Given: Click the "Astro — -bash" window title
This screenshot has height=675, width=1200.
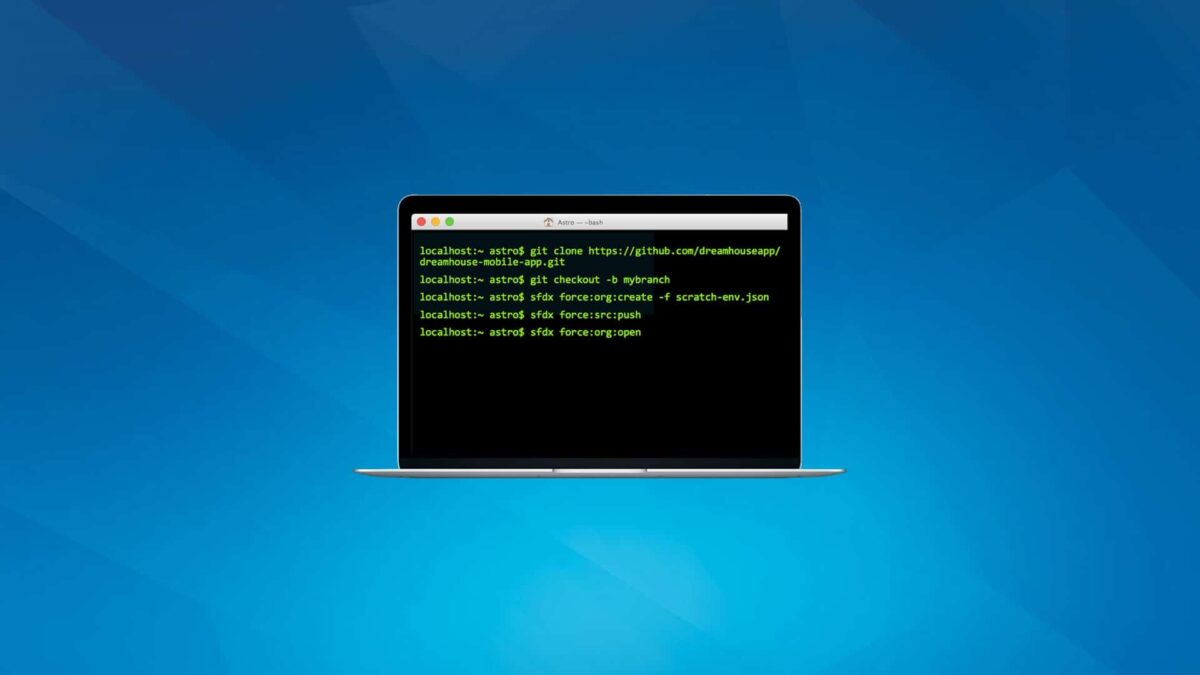Looking at the screenshot, I should point(580,222).
